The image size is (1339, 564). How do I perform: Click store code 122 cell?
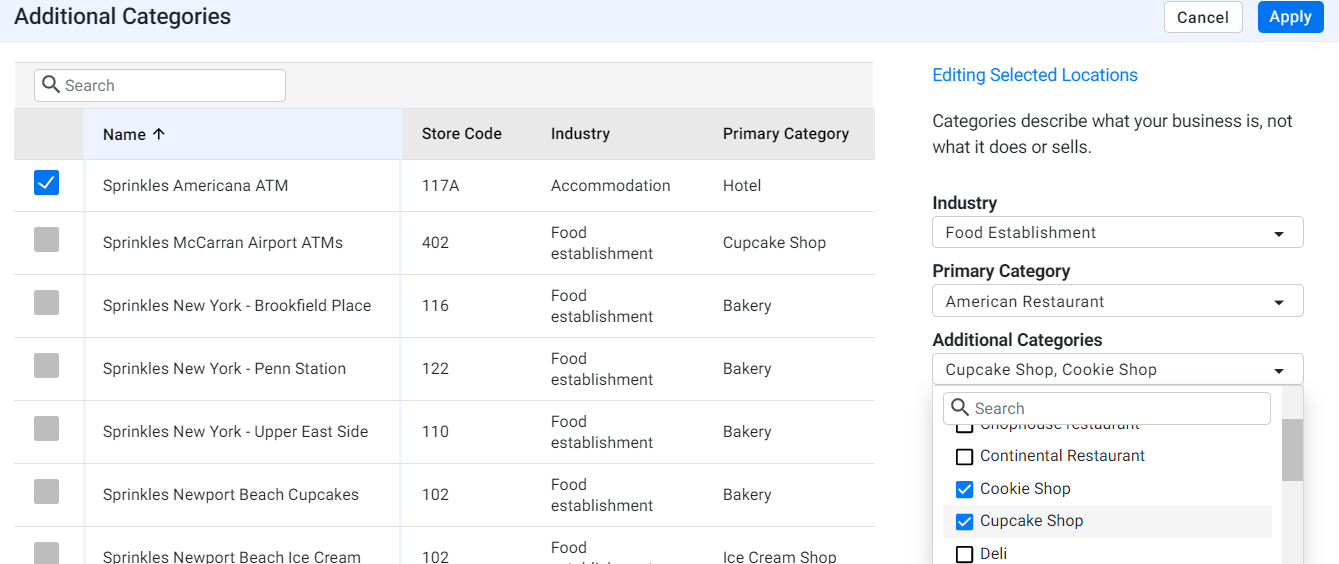(436, 369)
